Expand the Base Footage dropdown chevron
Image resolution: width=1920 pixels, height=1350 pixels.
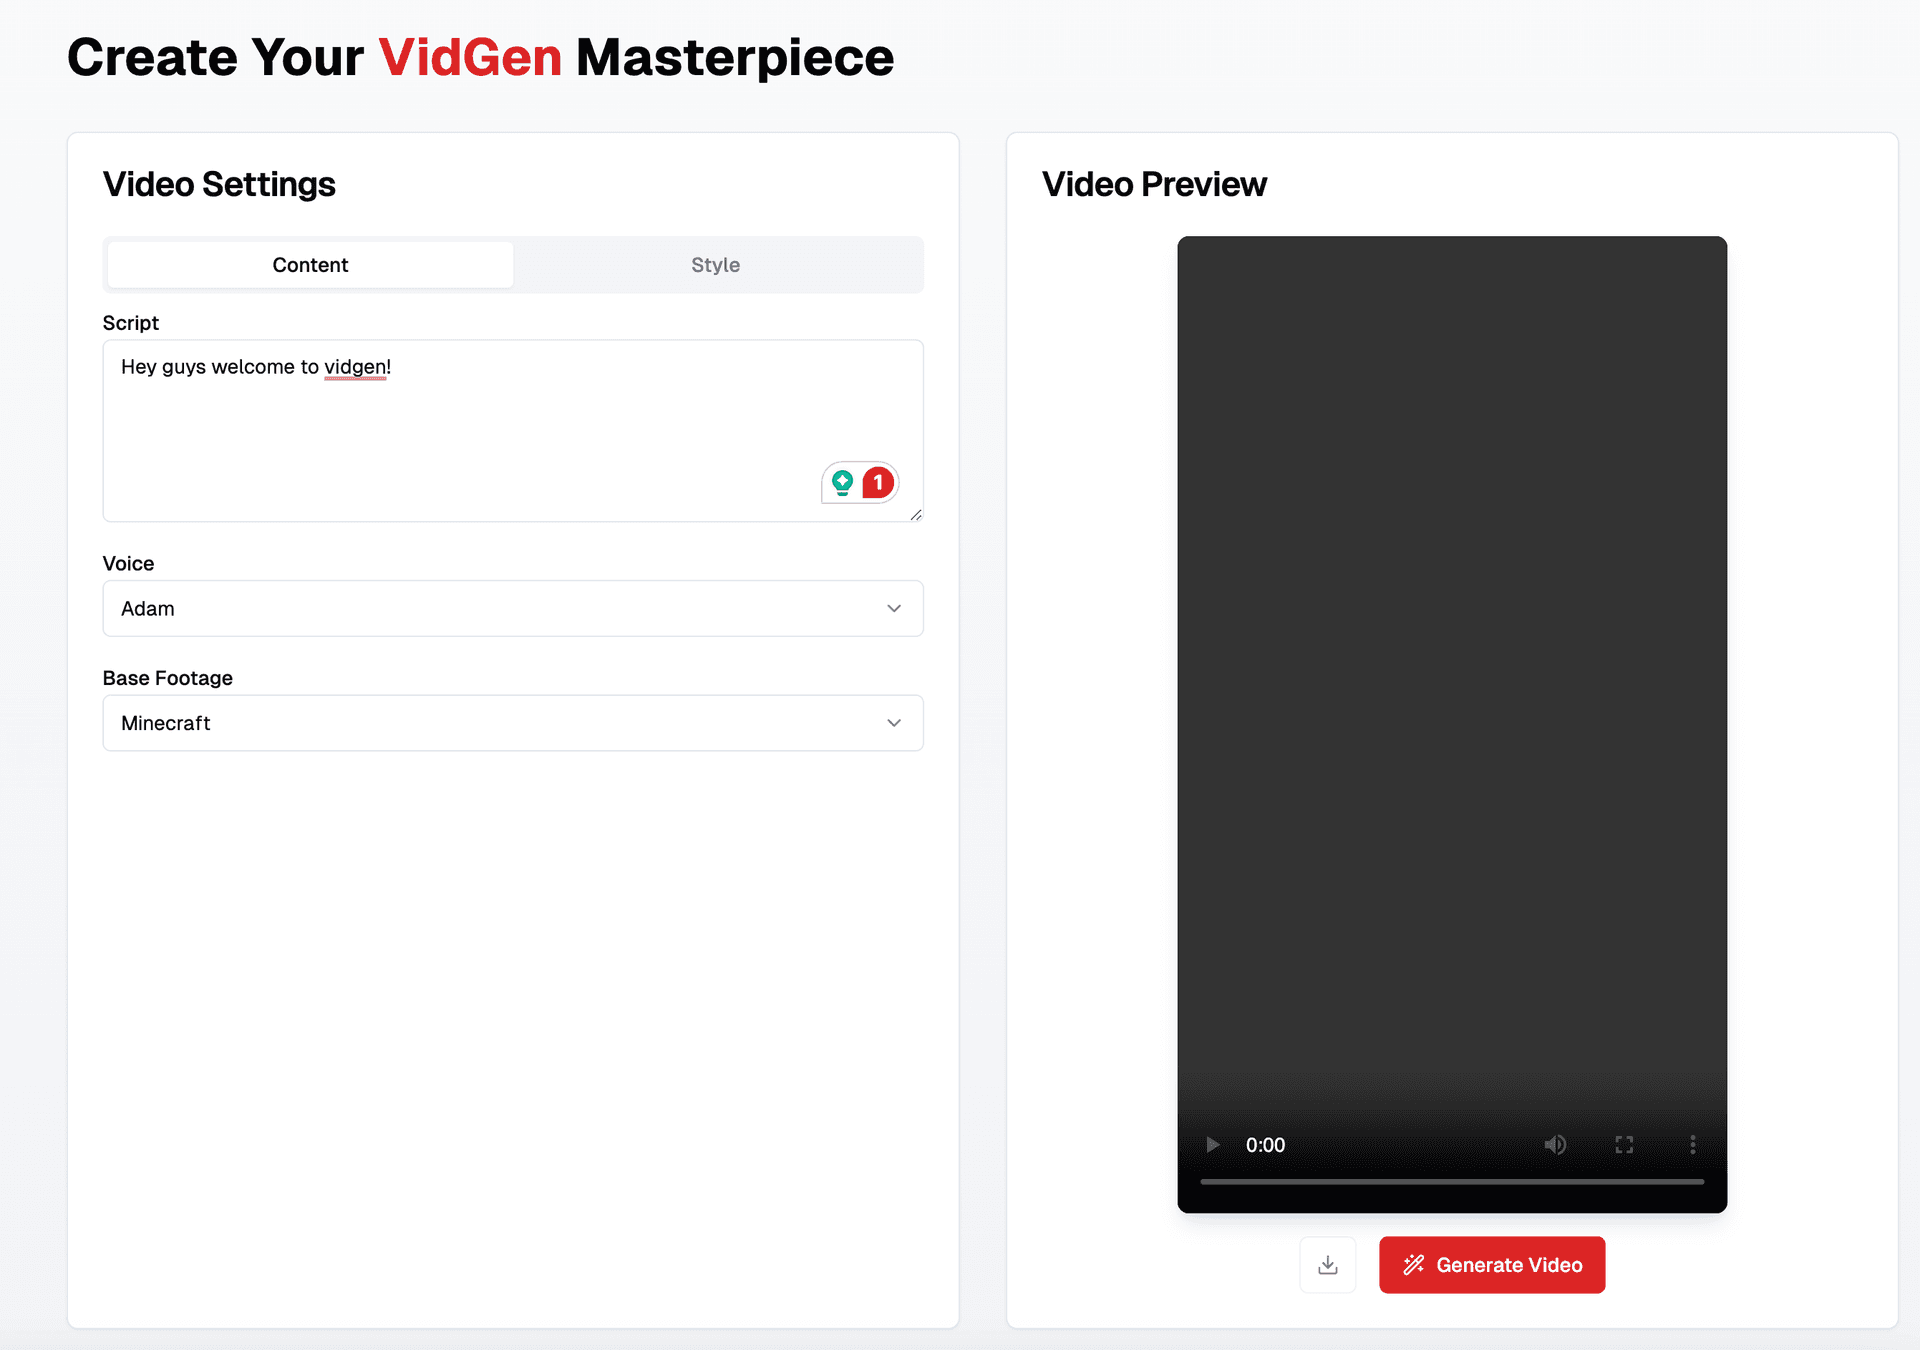coord(894,723)
